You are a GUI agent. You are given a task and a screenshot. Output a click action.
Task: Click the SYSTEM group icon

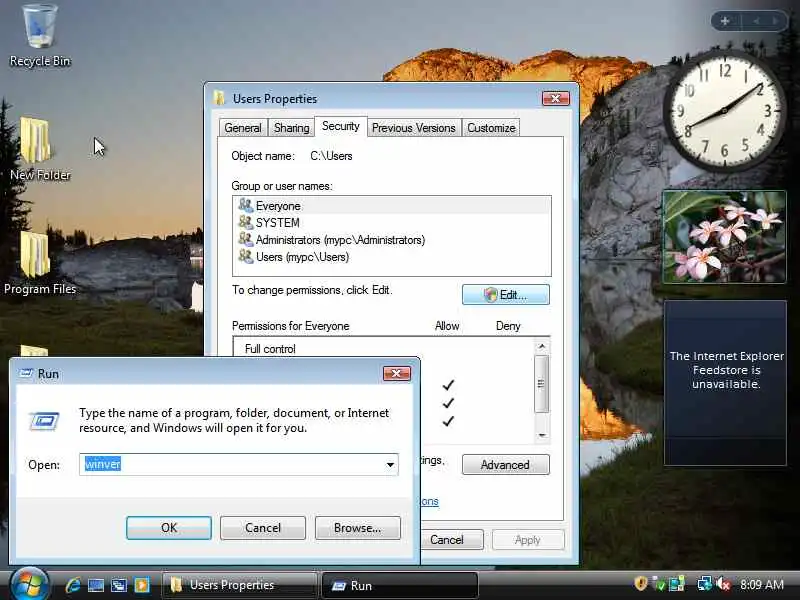tap(246, 222)
